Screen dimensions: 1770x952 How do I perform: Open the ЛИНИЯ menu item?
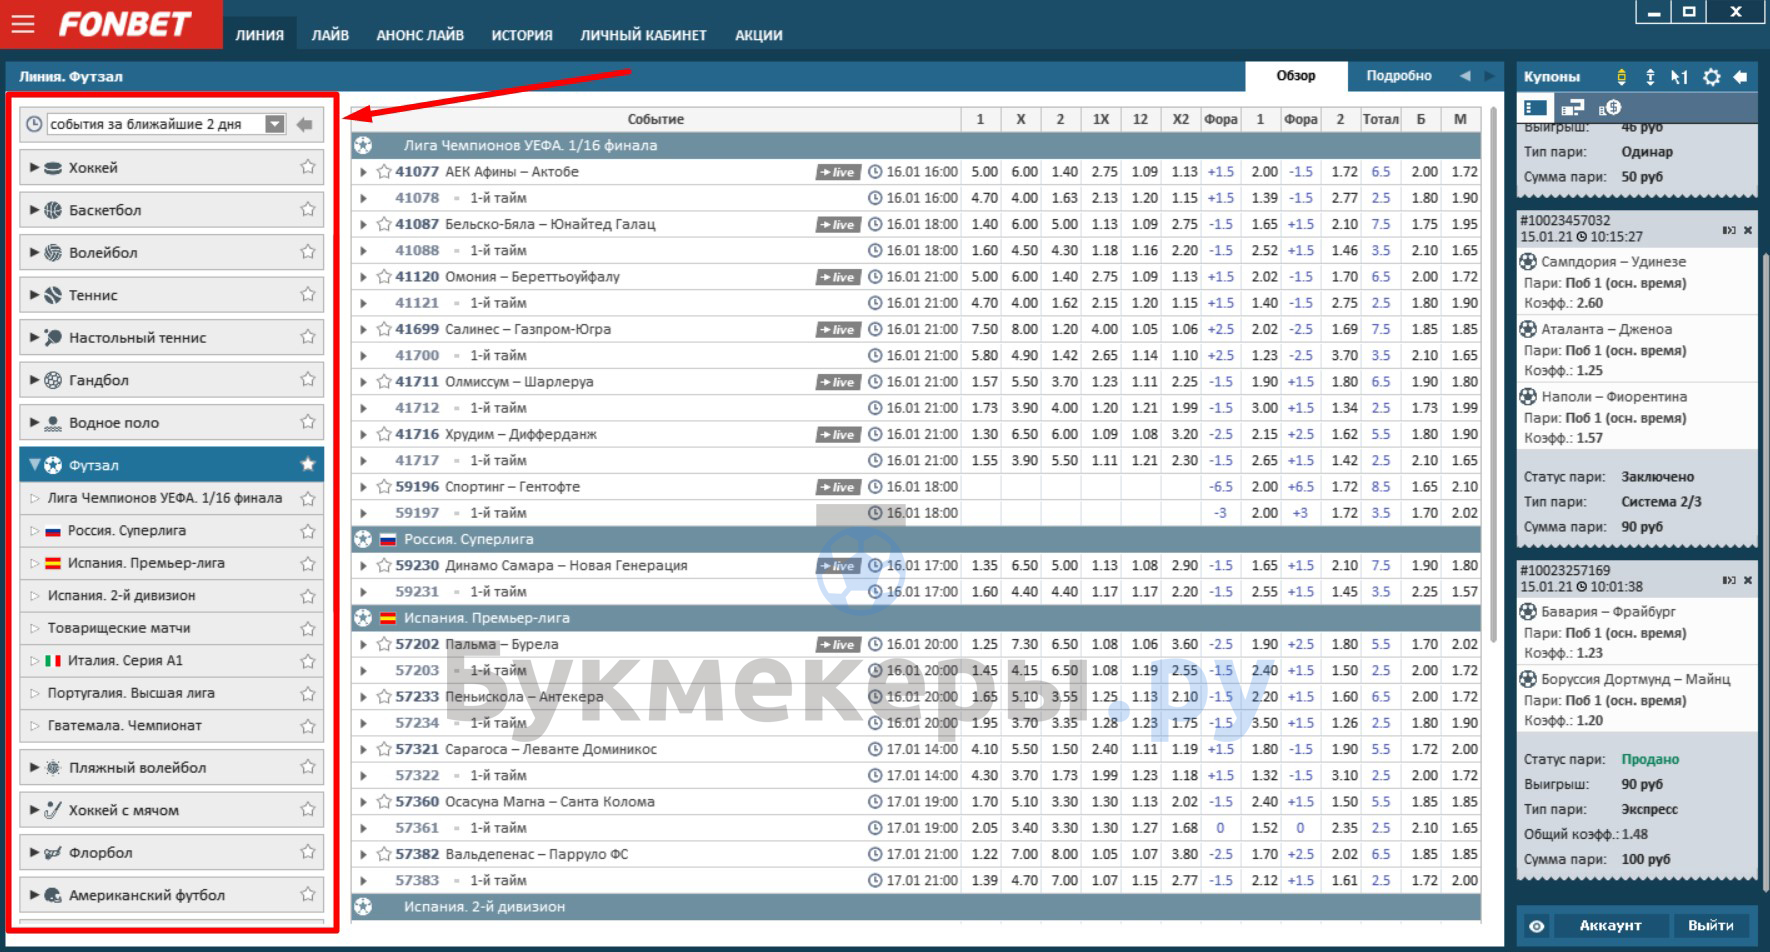pos(260,35)
